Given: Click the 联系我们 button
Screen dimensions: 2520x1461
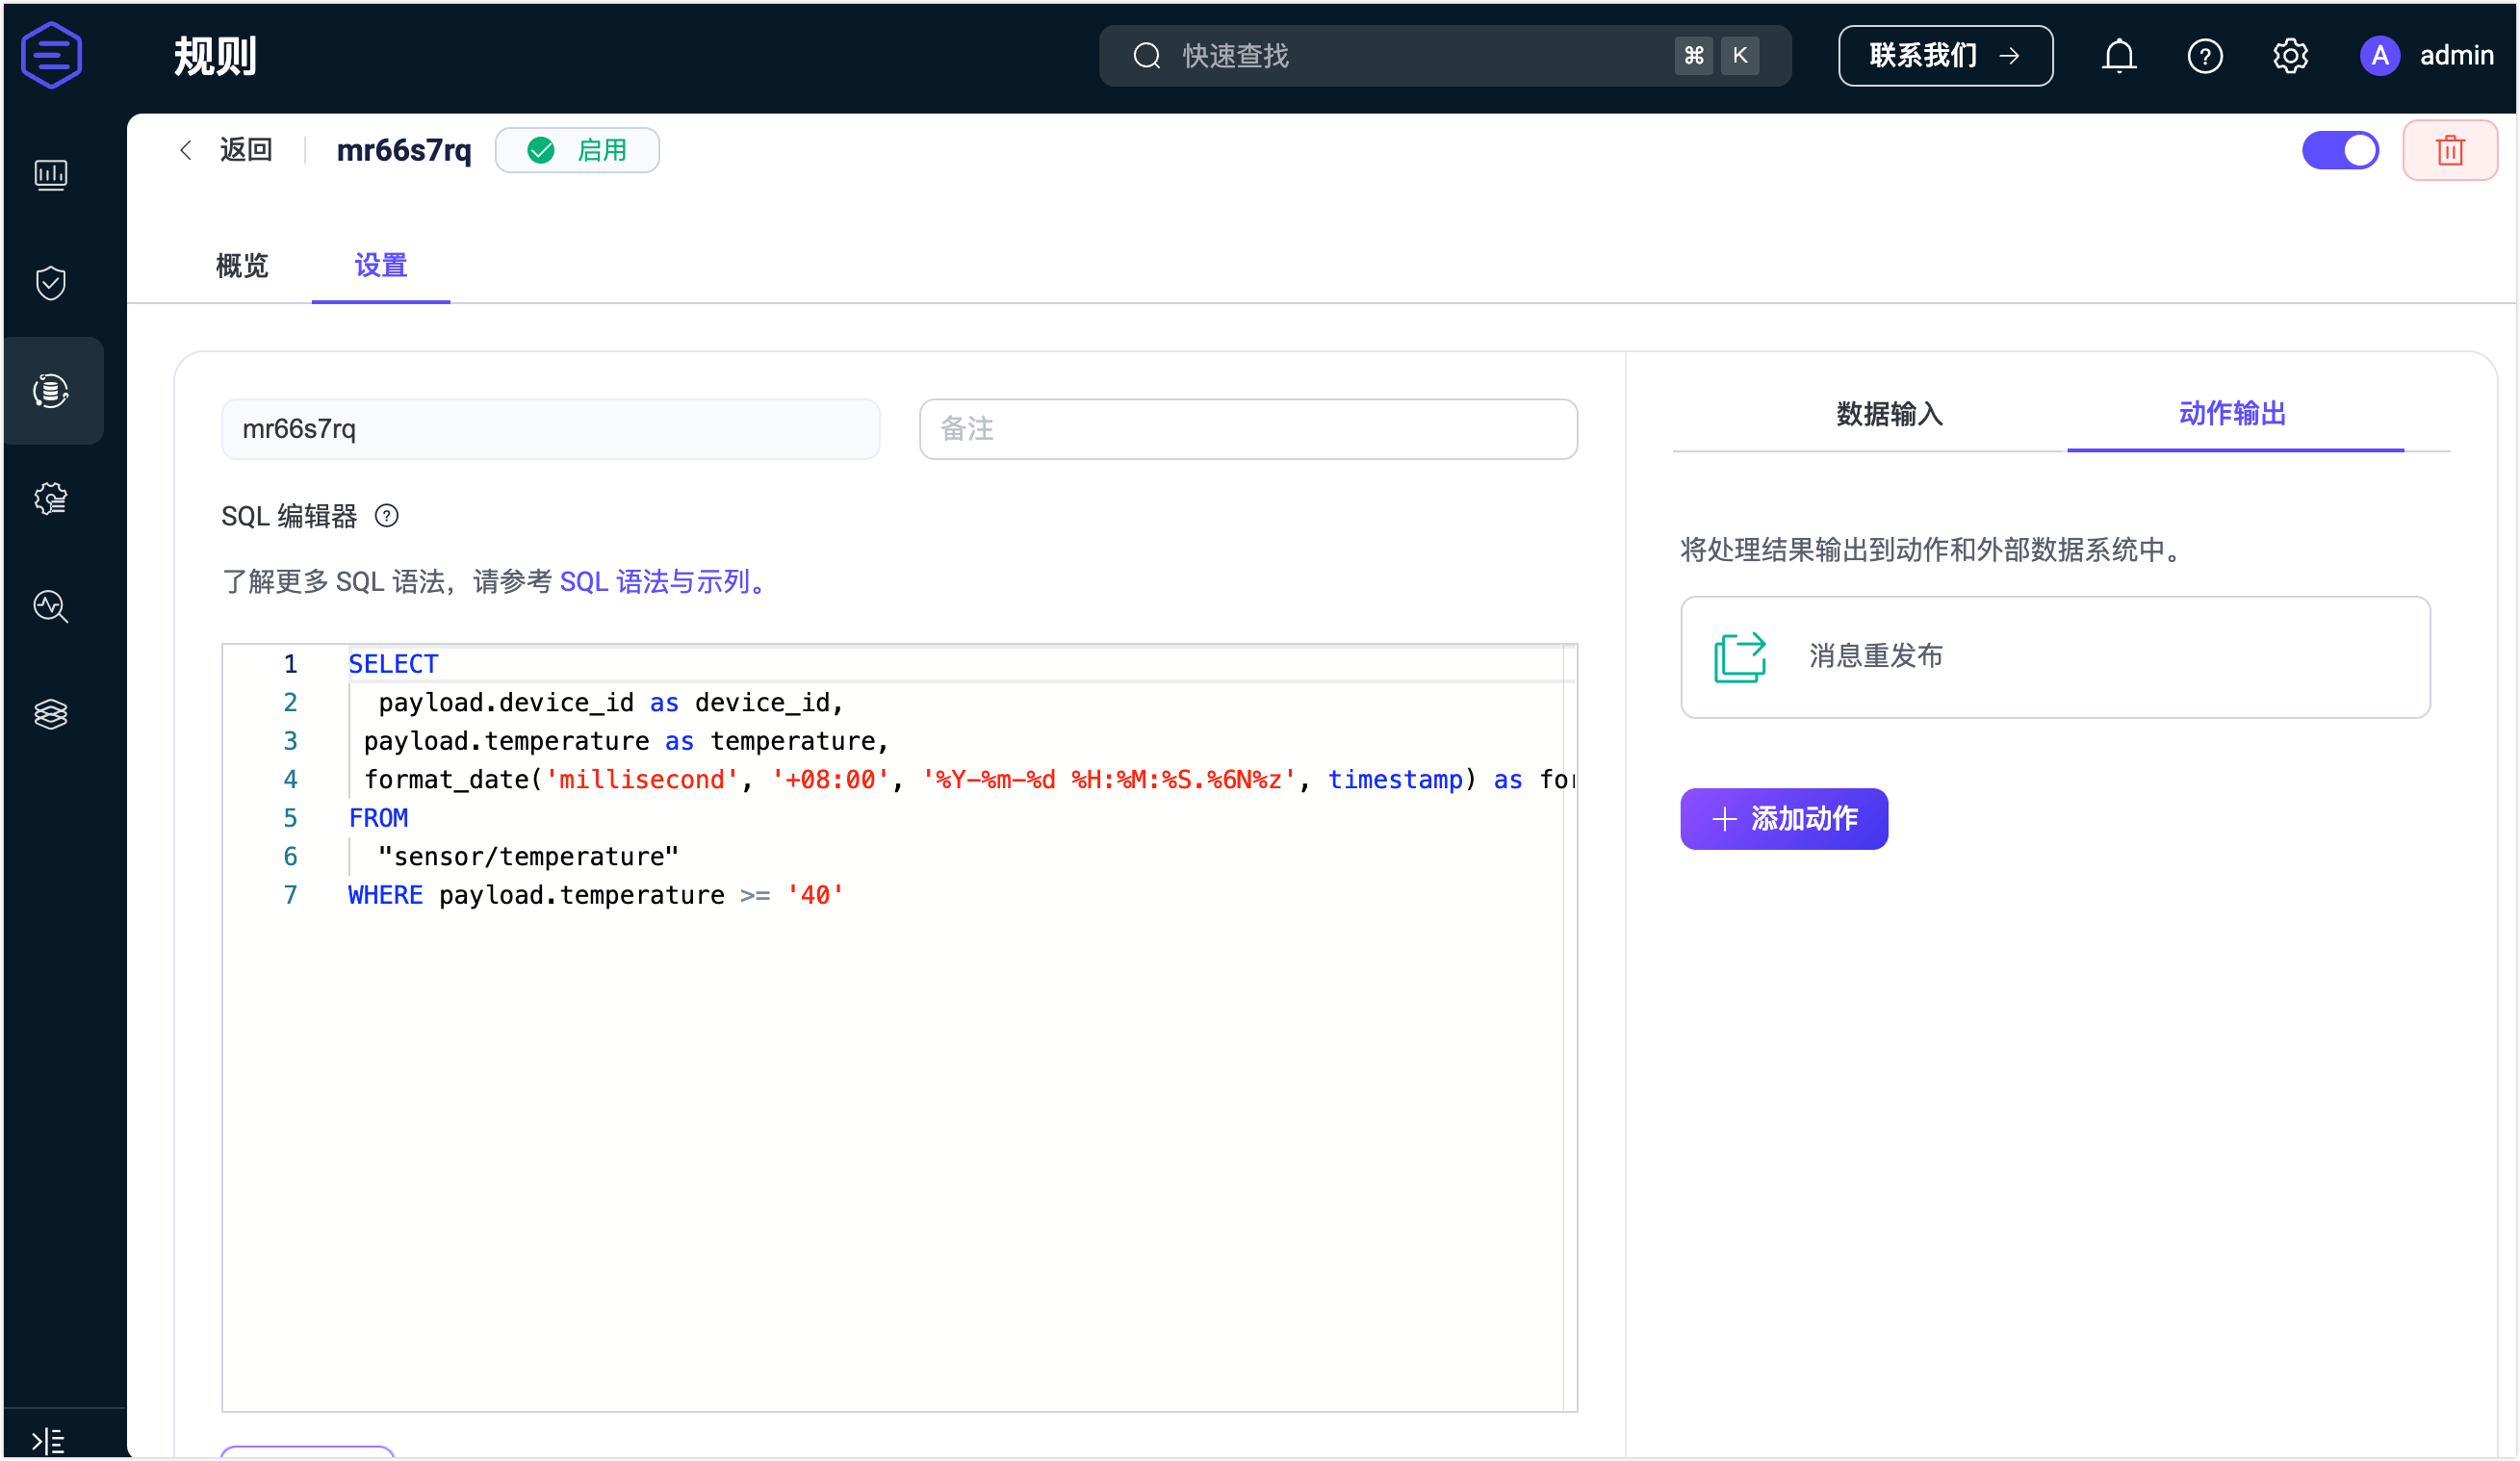Looking at the screenshot, I should (x=1944, y=56).
